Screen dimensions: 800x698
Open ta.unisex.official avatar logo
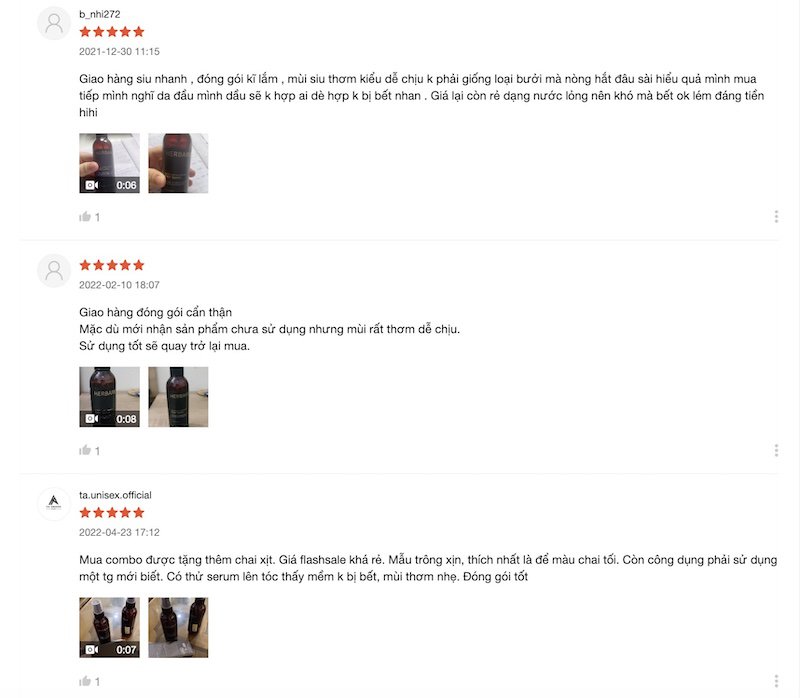point(54,504)
